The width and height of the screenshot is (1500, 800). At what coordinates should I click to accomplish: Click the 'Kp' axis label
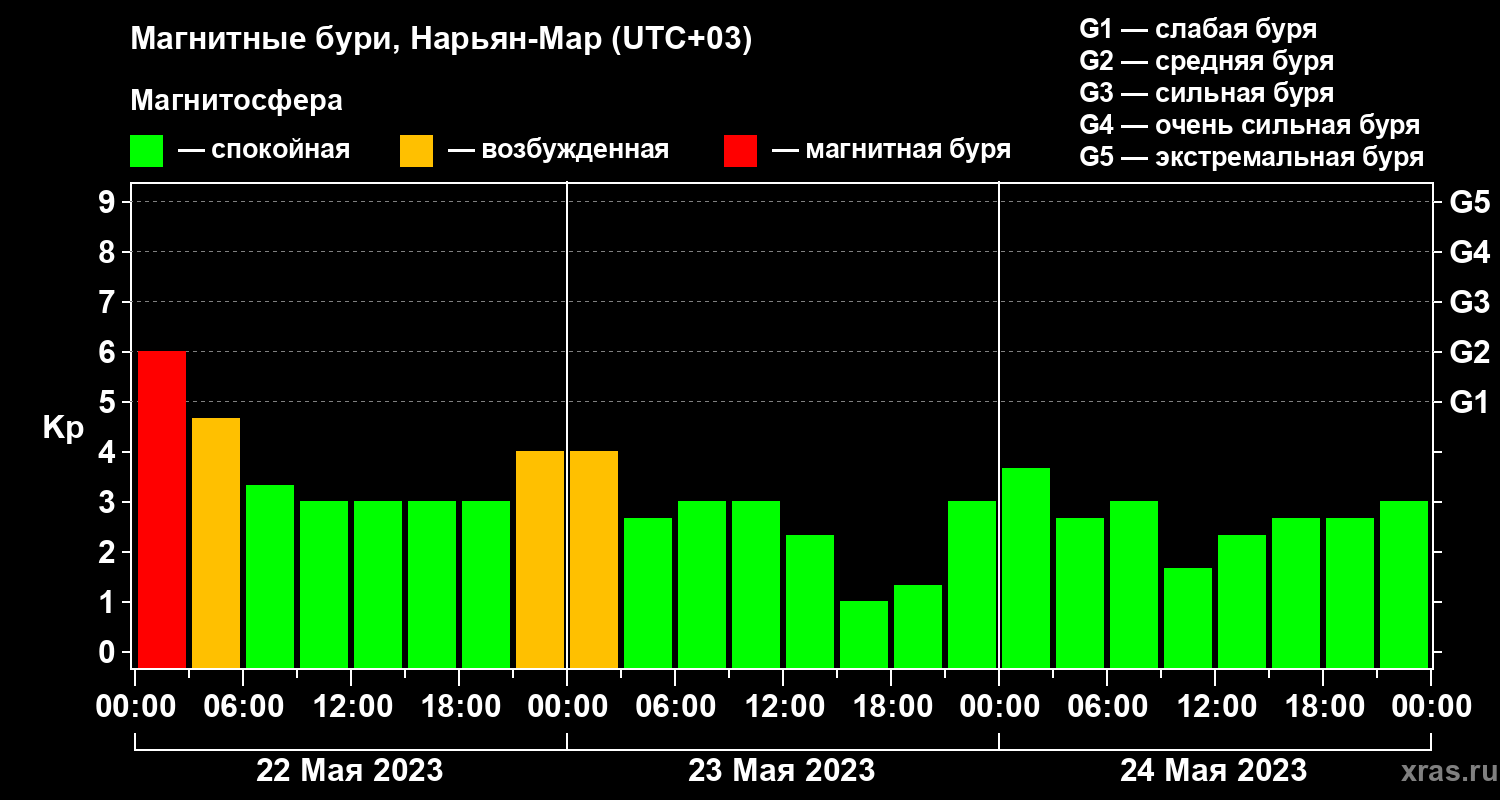(63, 428)
